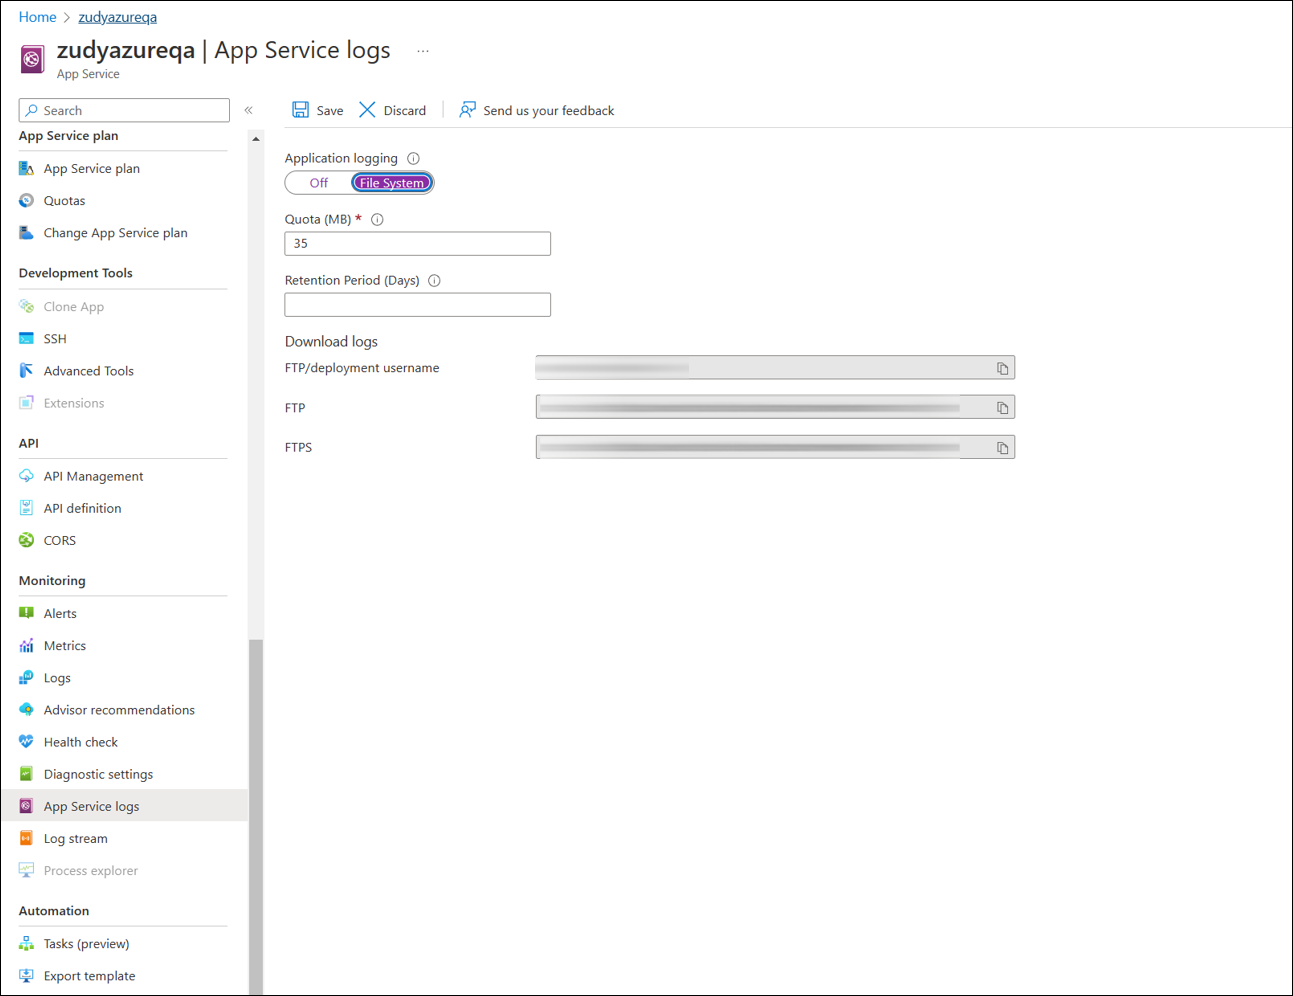Click the Quotas sidebar icon
1293x996 pixels.
tap(27, 200)
